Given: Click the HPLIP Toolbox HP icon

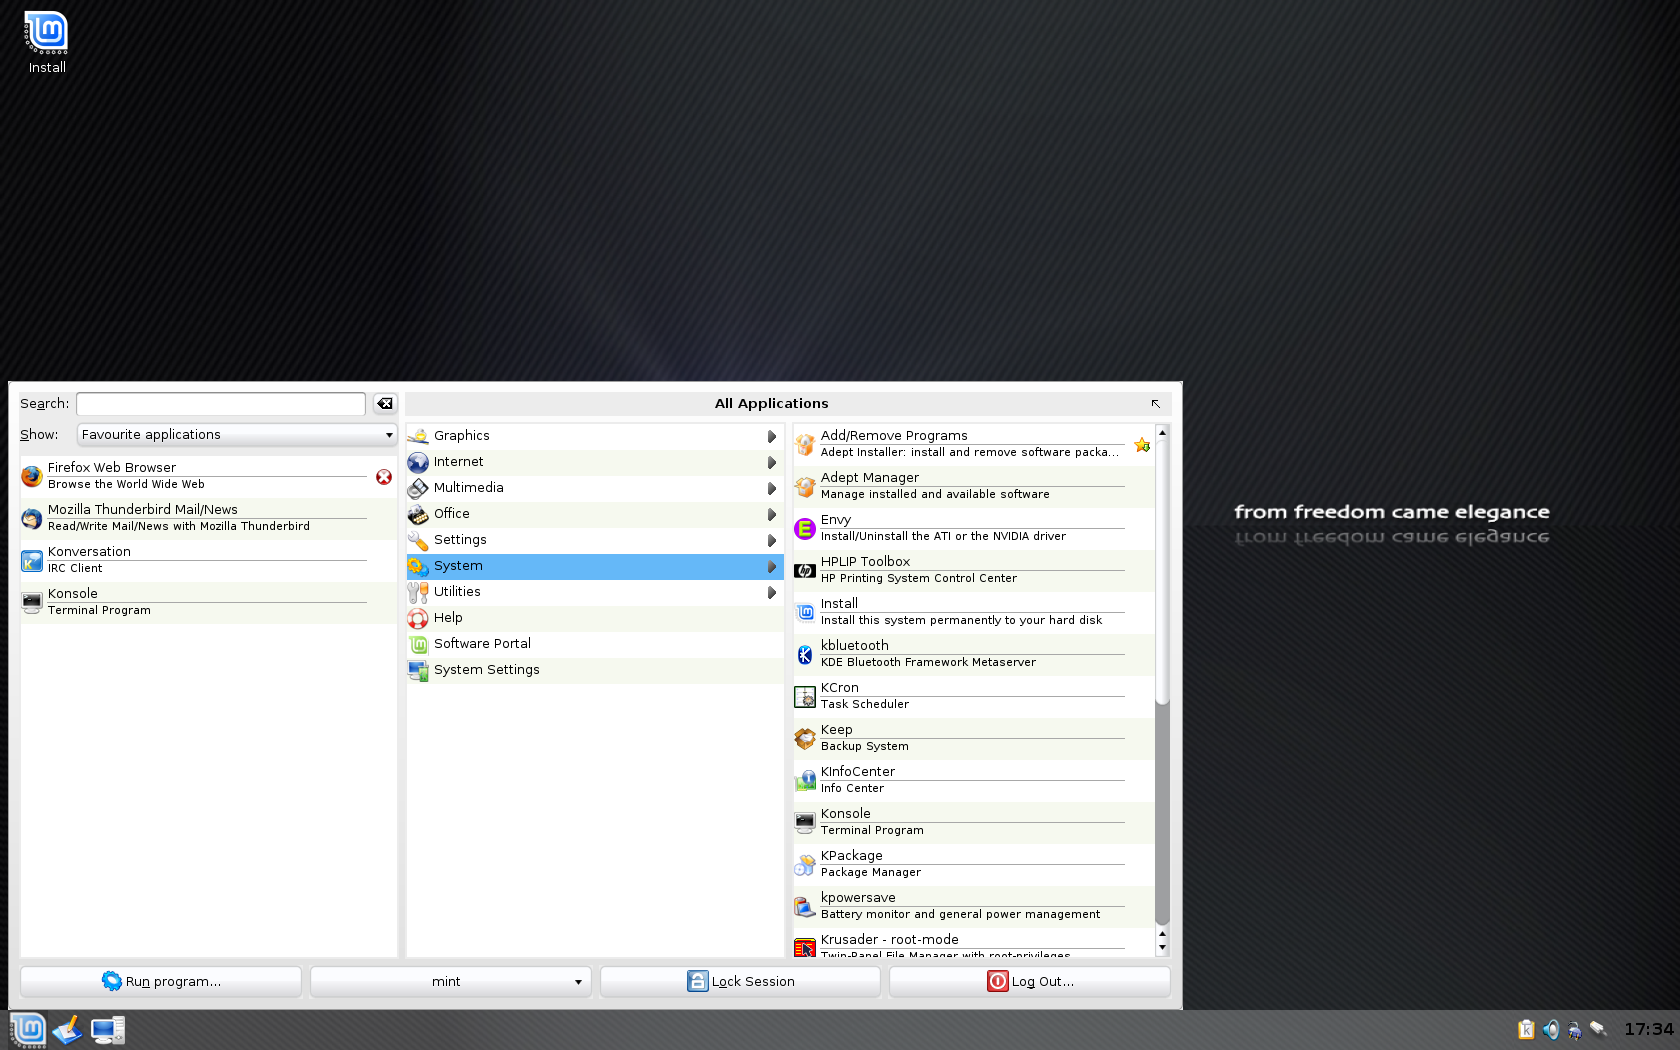Looking at the screenshot, I should (x=805, y=570).
